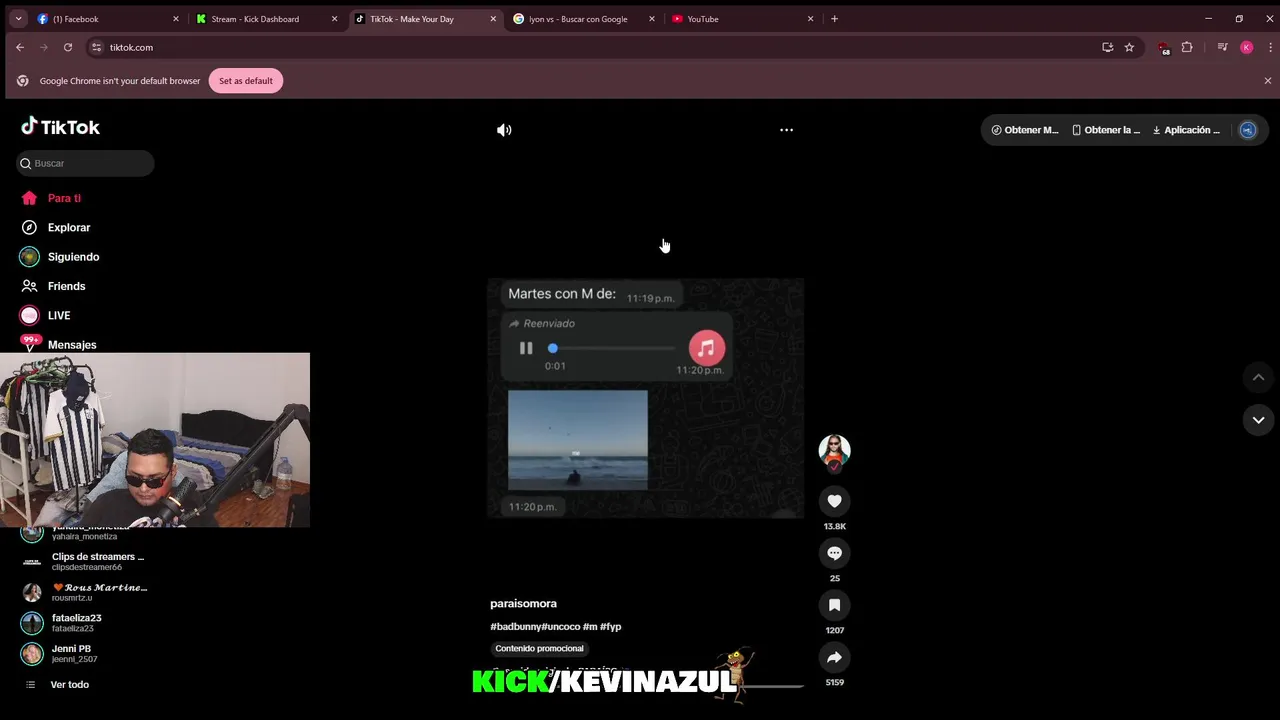
Task: Open TikTok profile avatar top right
Action: (x=1247, y=130)
